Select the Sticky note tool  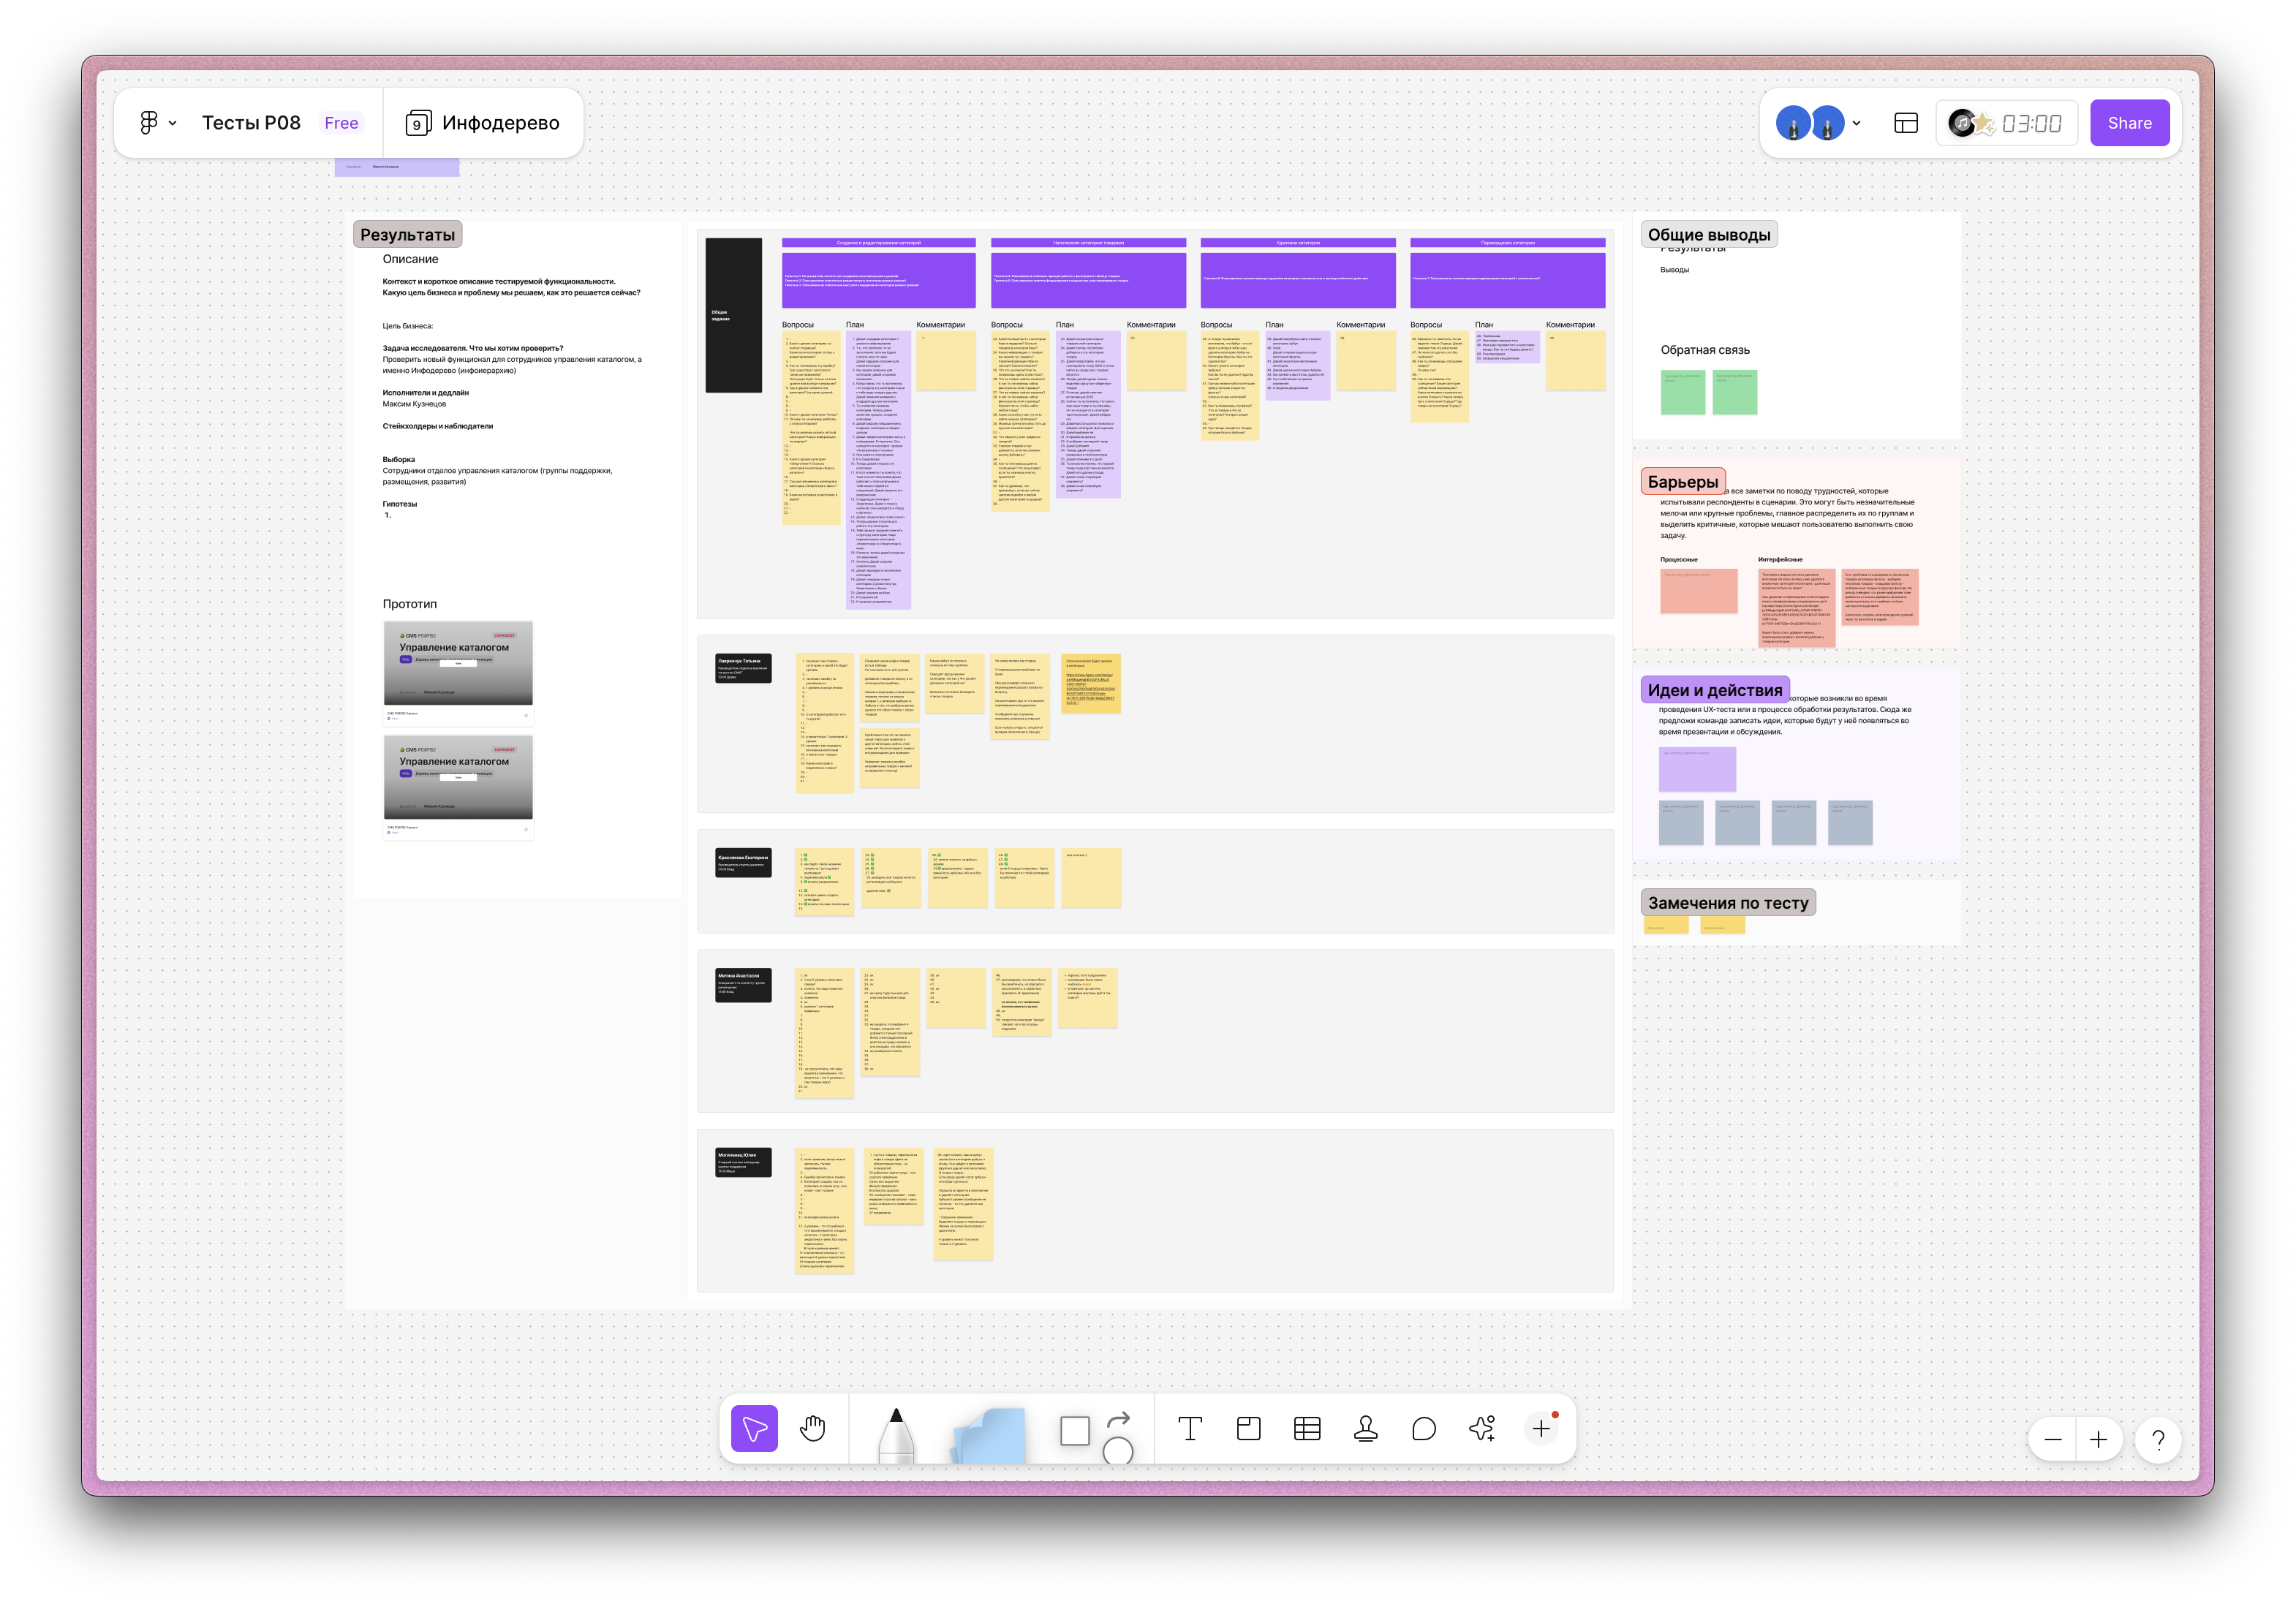coord(989,1435)
